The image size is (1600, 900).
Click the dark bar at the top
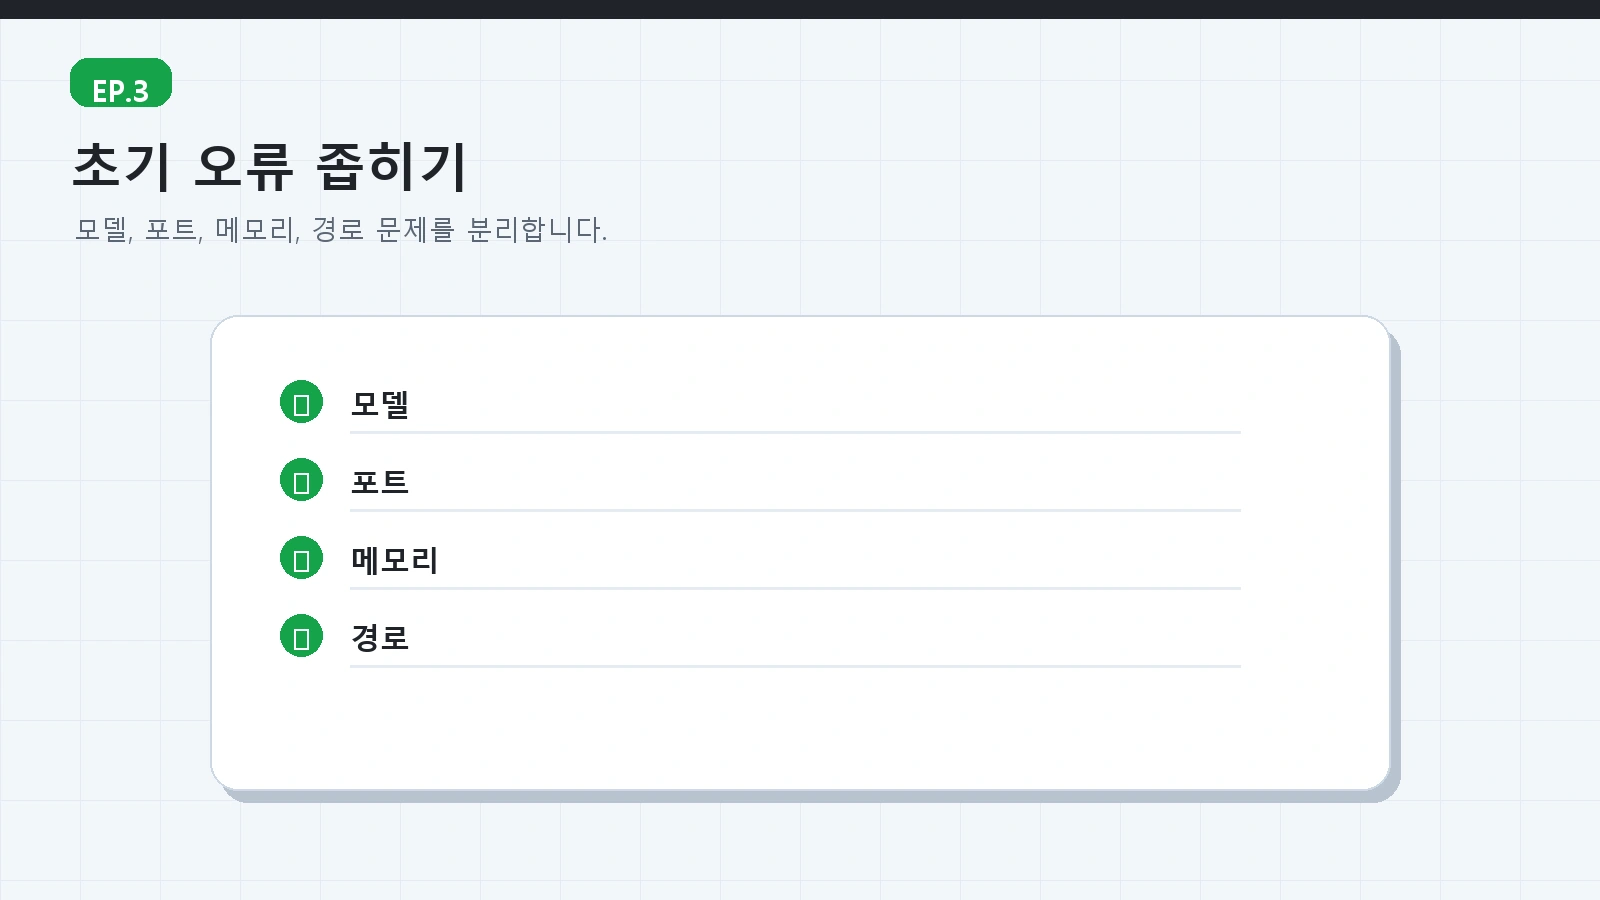pyautogui.click(x=800, y=9)
